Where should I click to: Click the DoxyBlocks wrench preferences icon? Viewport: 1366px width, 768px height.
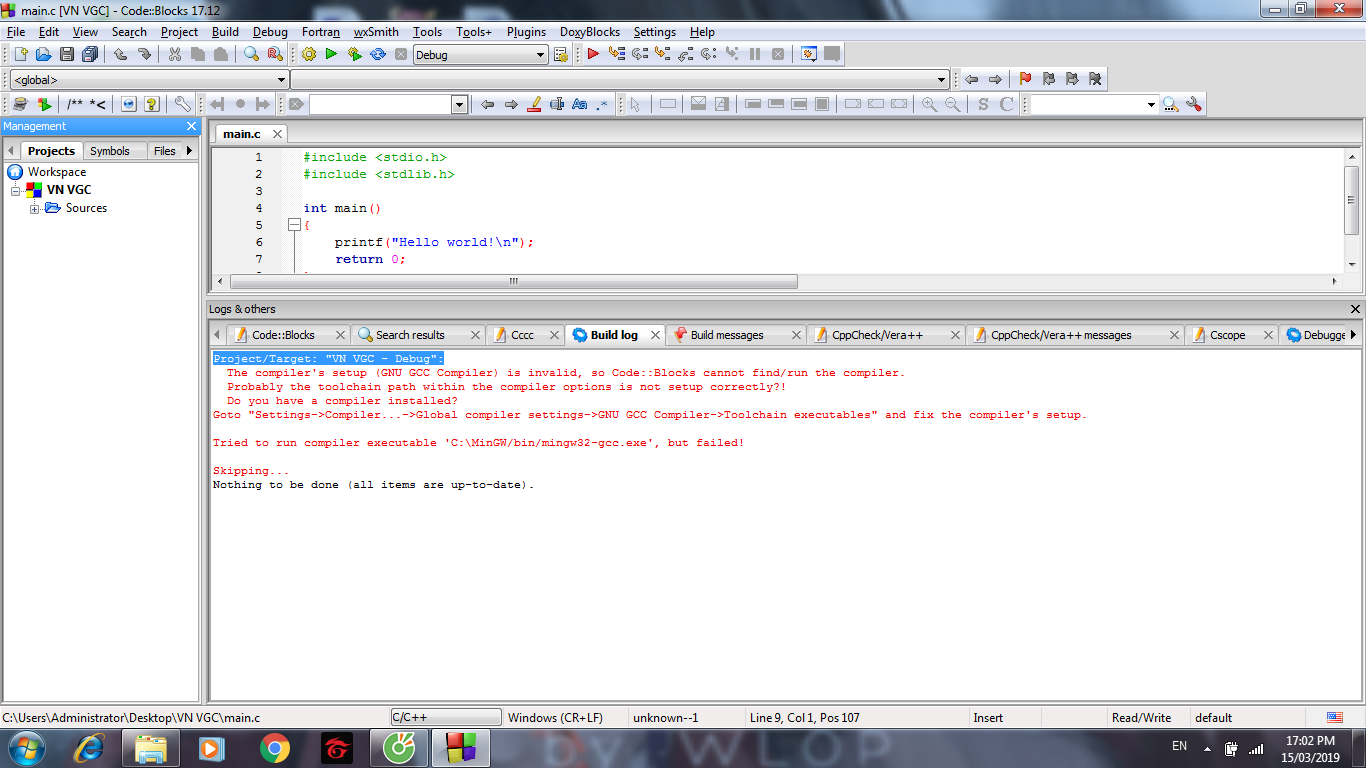[182, 104]
